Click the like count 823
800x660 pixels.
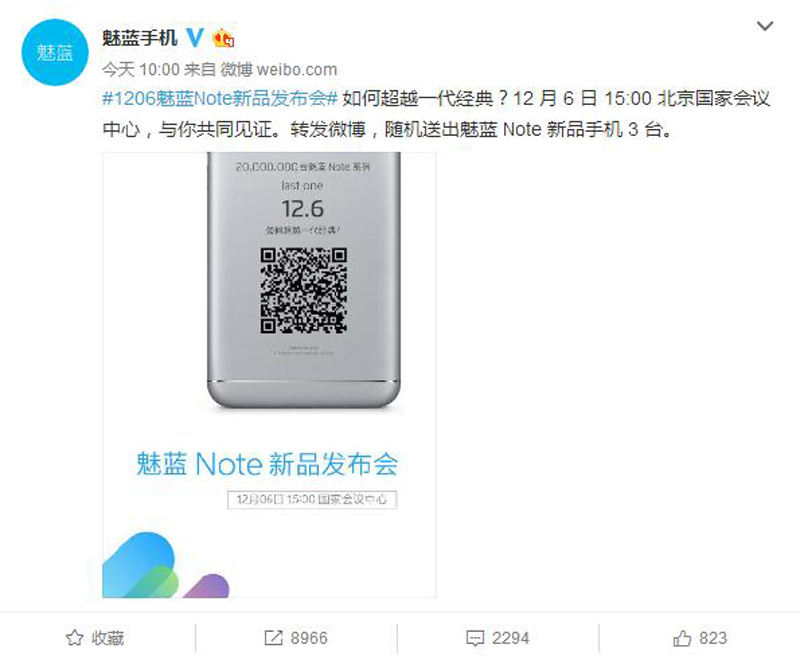(x=713, y=638)
